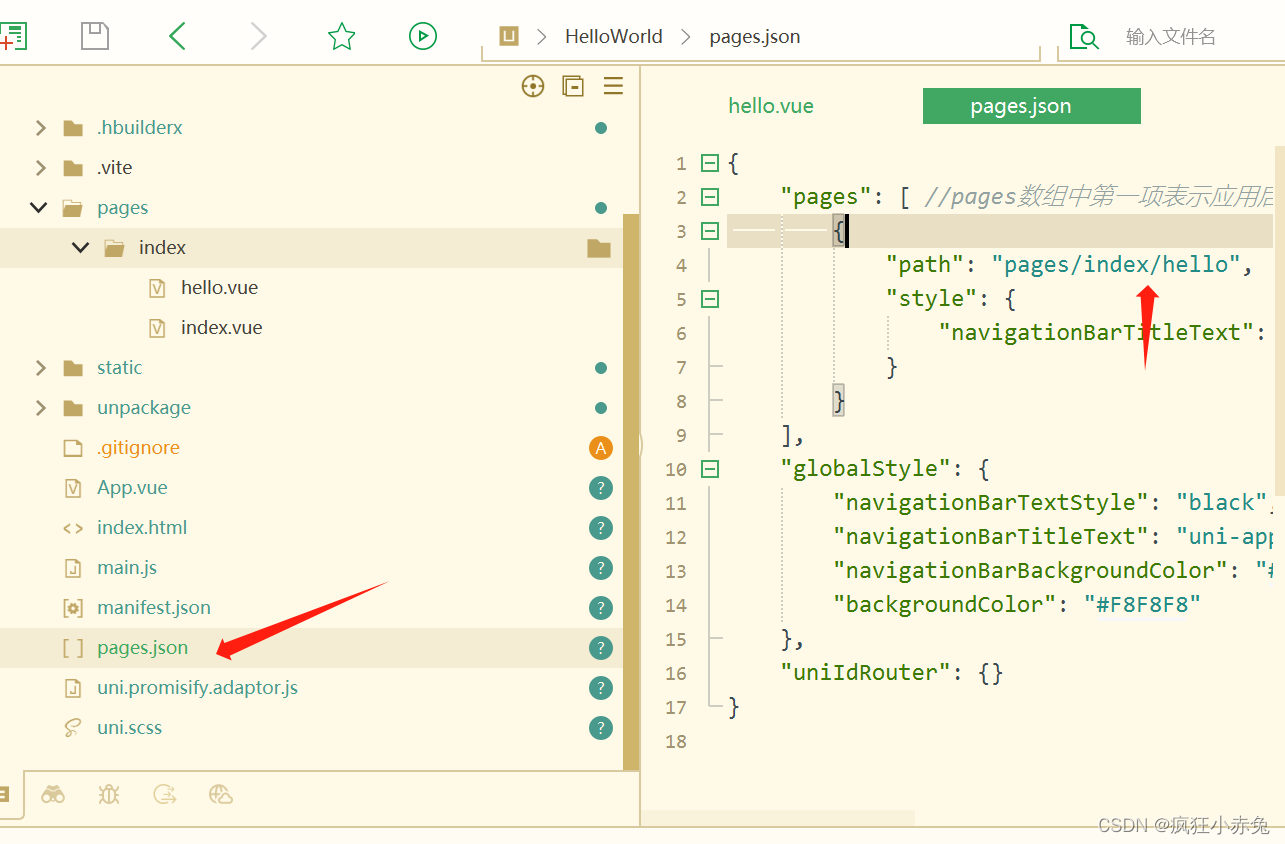
Task: Click the project icon in breadcrumb
Action: tap(509, 37)
